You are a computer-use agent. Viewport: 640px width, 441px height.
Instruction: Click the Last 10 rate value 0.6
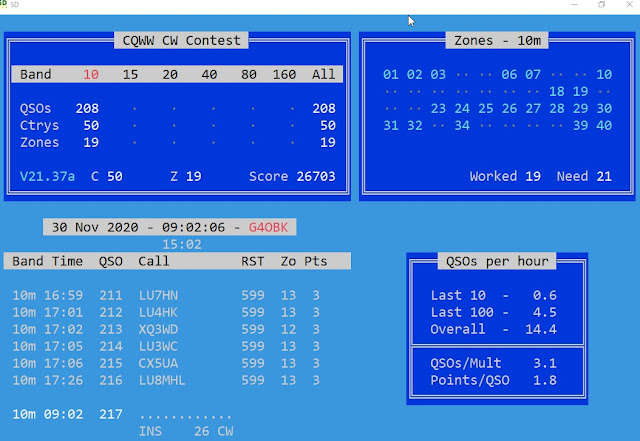tap(544, 295)
